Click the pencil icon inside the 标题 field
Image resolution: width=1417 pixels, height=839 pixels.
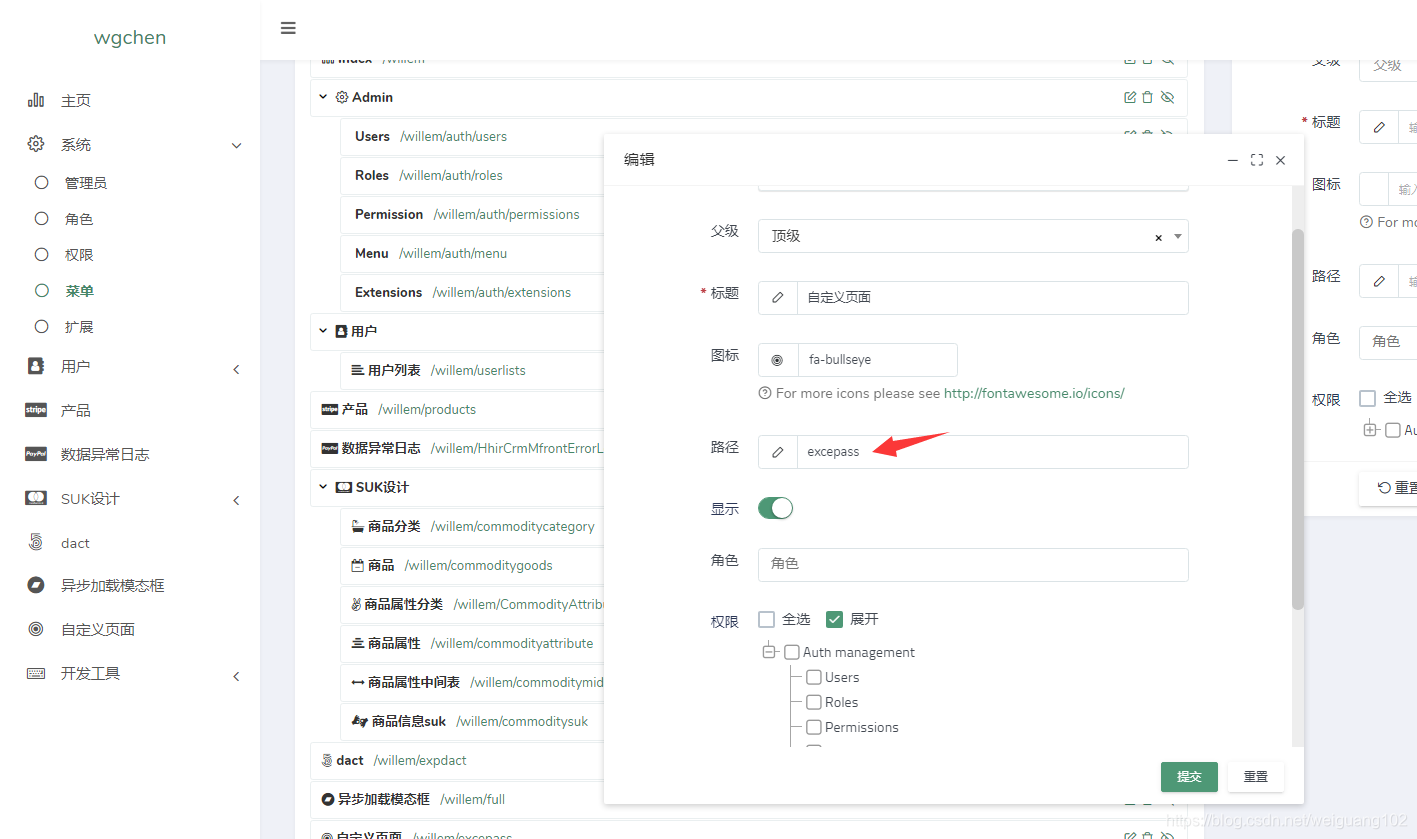(x=778, y=297)
